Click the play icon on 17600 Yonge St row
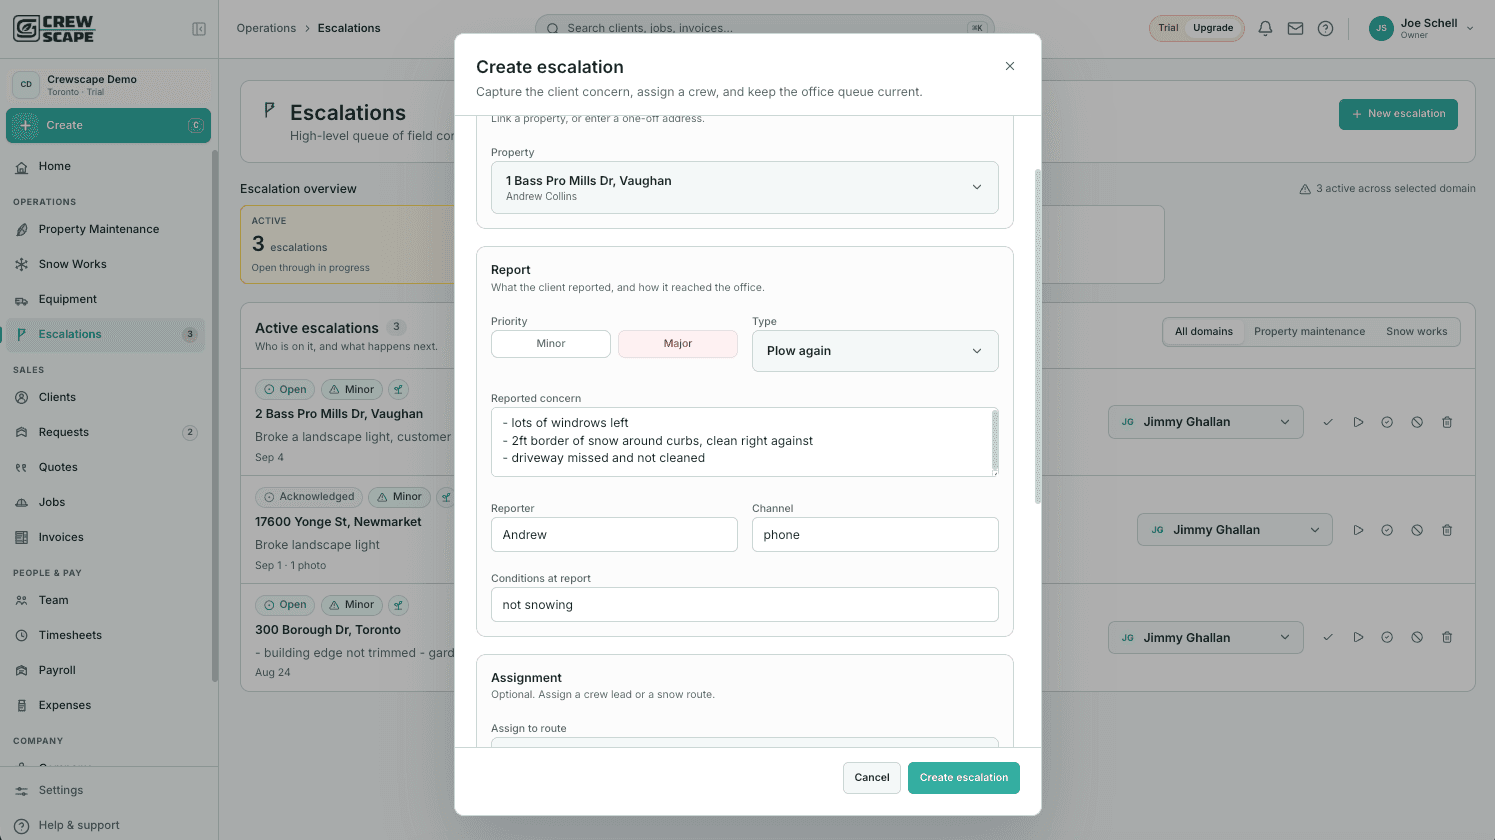This screenshot has width=1495, height=840. (1358, 530)
